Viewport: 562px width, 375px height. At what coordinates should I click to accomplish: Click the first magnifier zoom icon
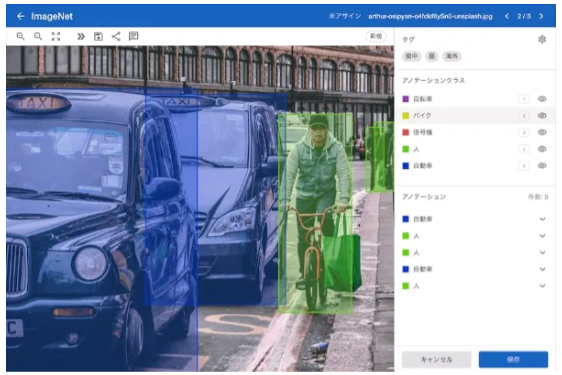pyautogui.click(x=20, y=36)
